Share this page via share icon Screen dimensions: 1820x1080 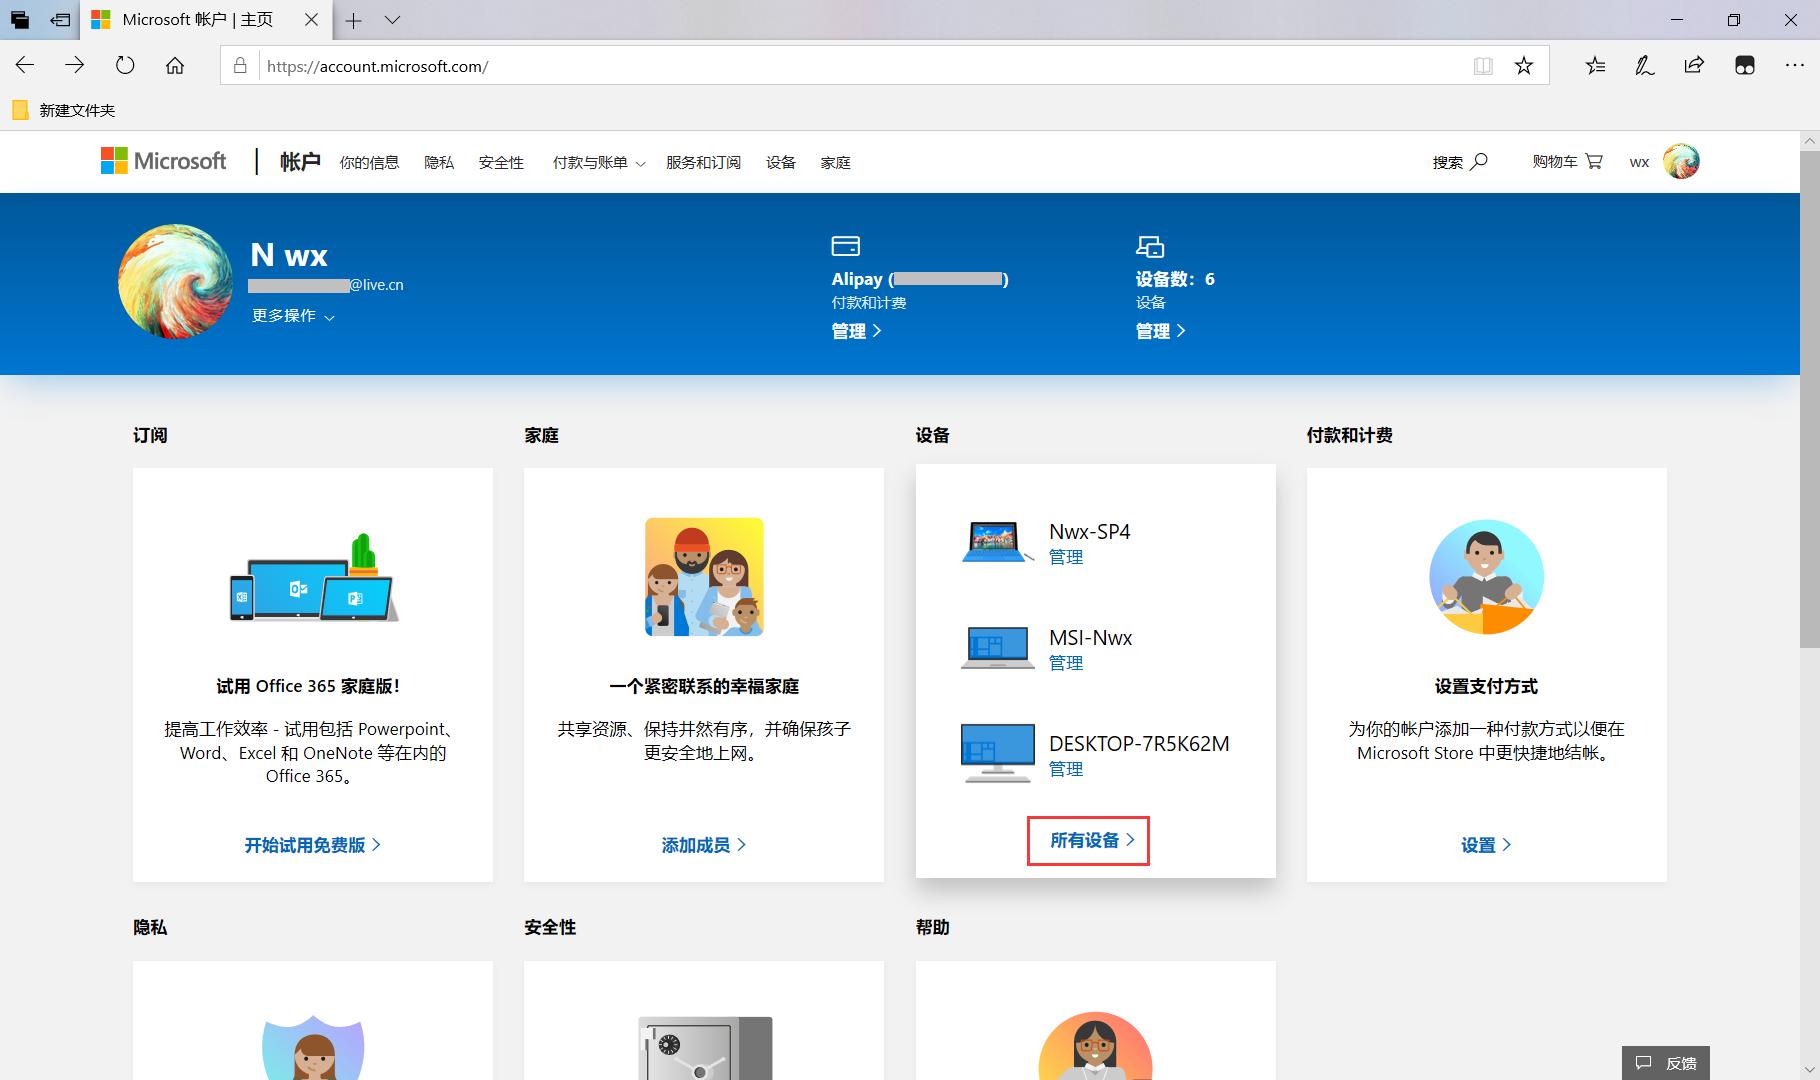[x=1693, y=65]
